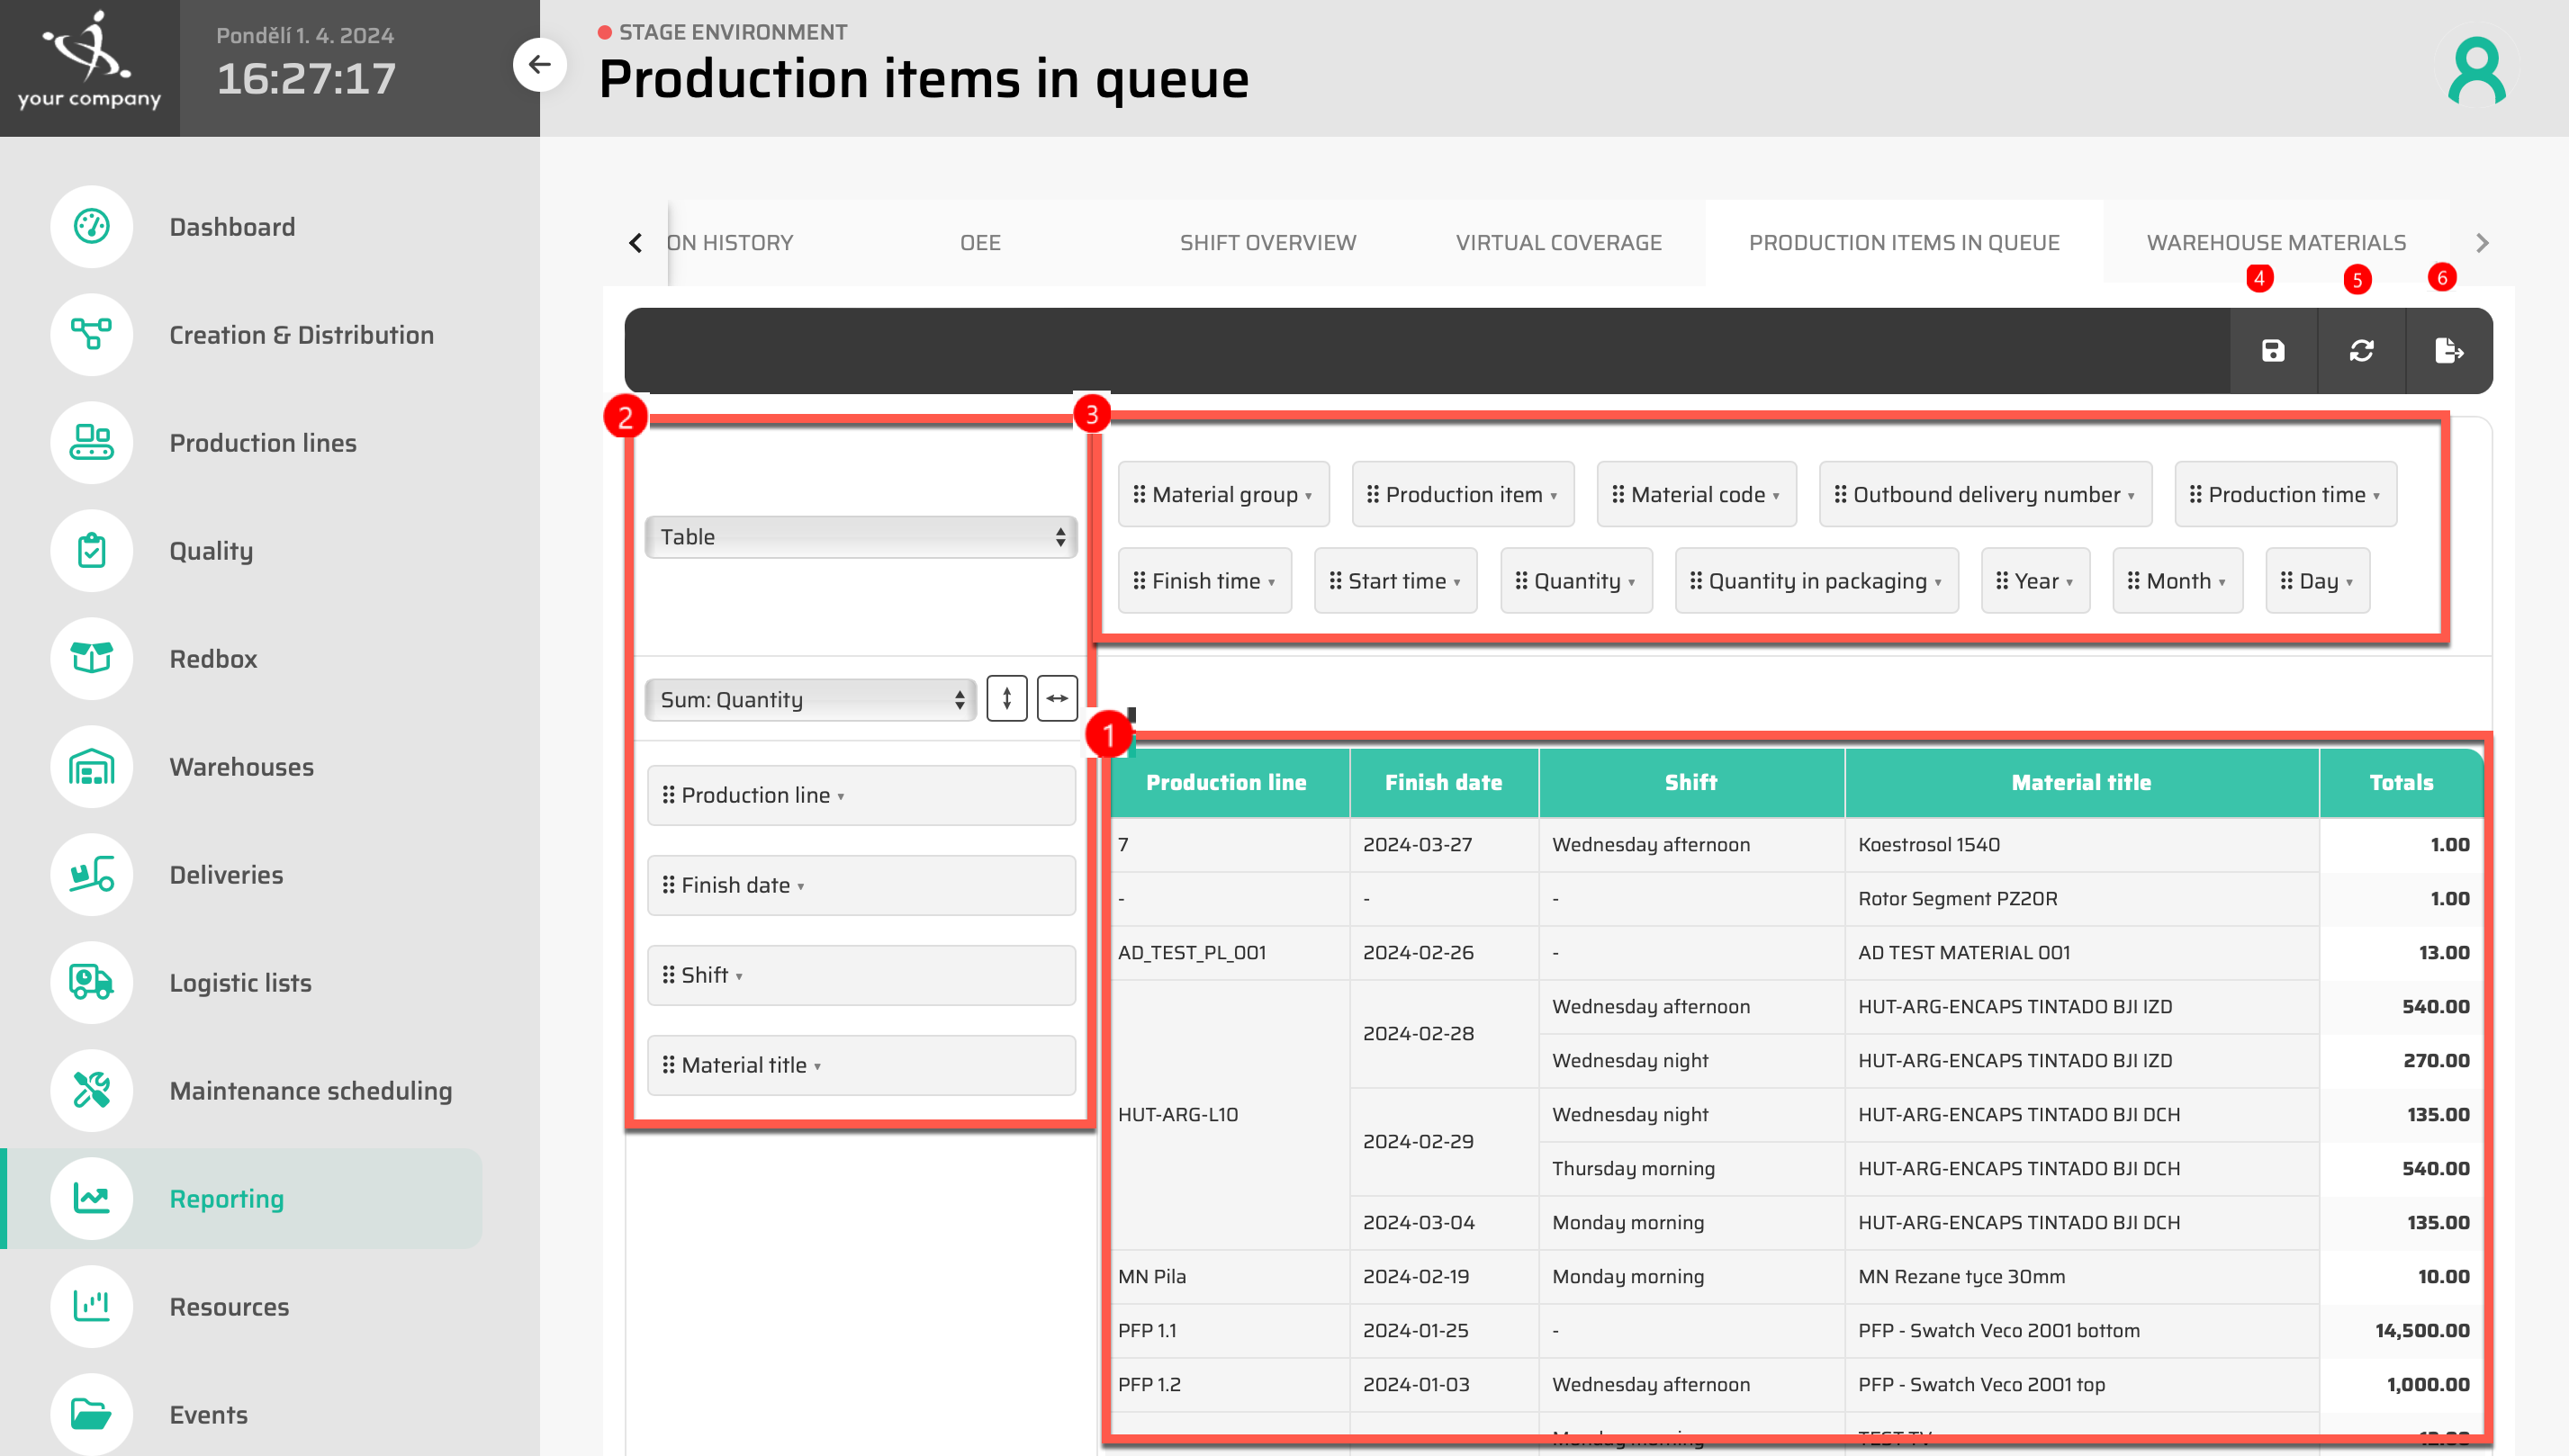Viewport: 2569px width, 1456px height.
Task: Switch to the Warehouse Materials tab
Action: pos(2275,243)
